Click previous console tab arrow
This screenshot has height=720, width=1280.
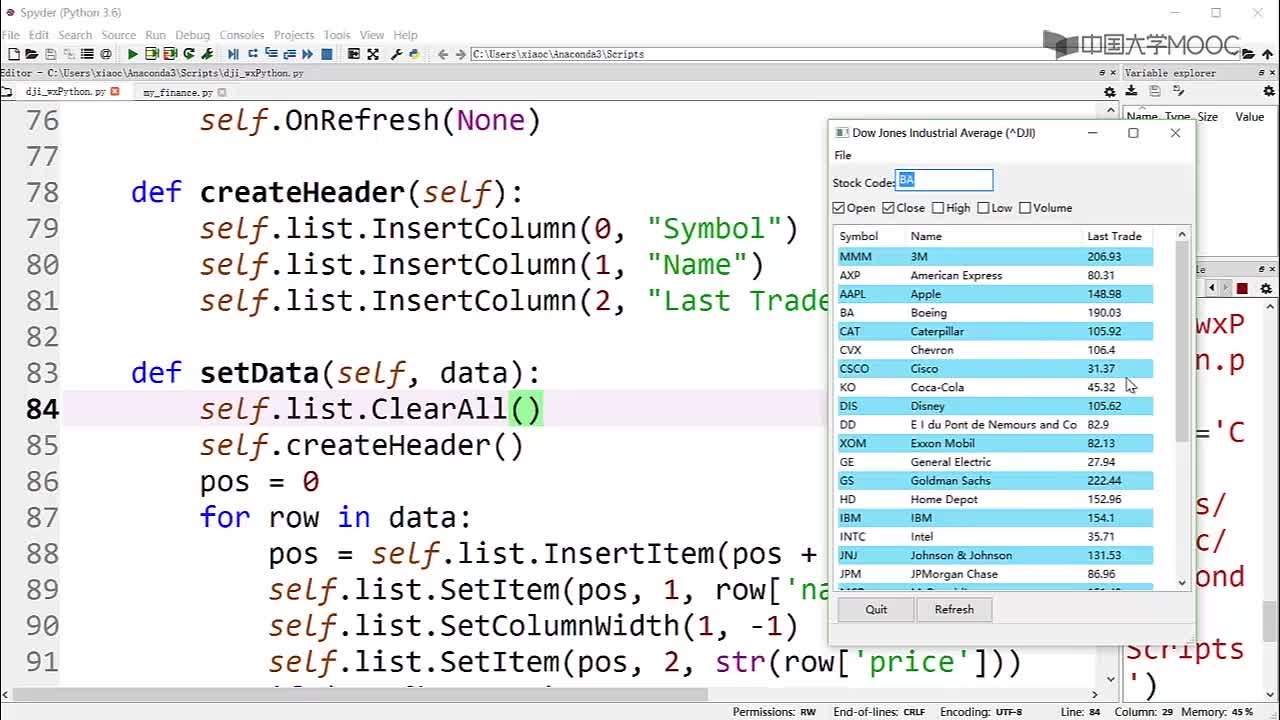1211,288
